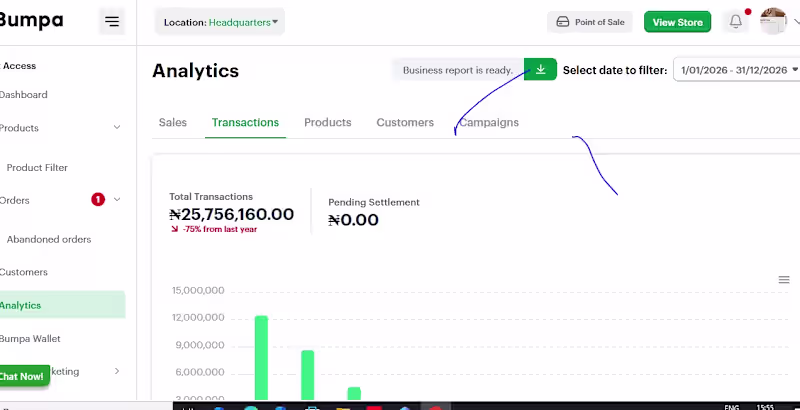The height and width of the screenshot is (410, 800).
Task: Click the View Store button
Action: click(x=677, y=22)
